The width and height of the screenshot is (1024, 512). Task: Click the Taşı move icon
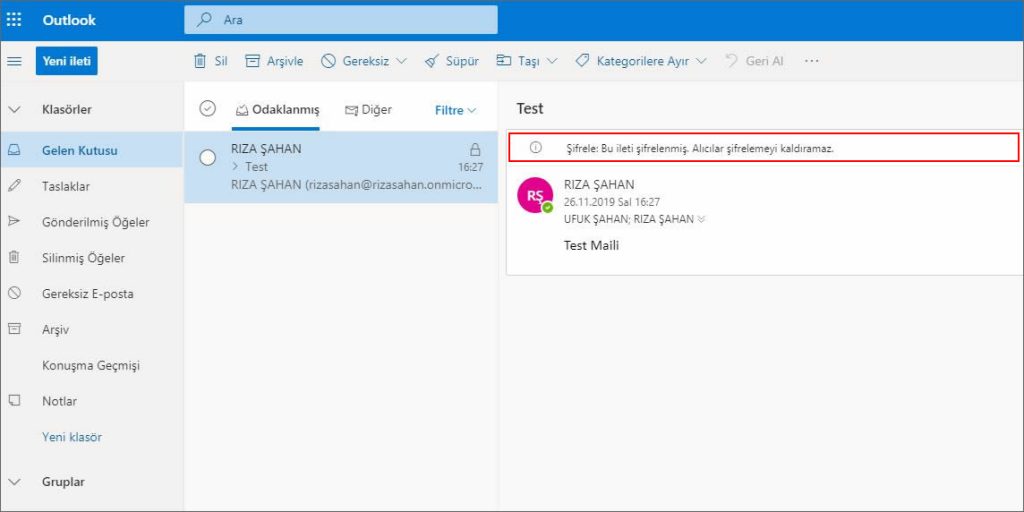point(504,61)
